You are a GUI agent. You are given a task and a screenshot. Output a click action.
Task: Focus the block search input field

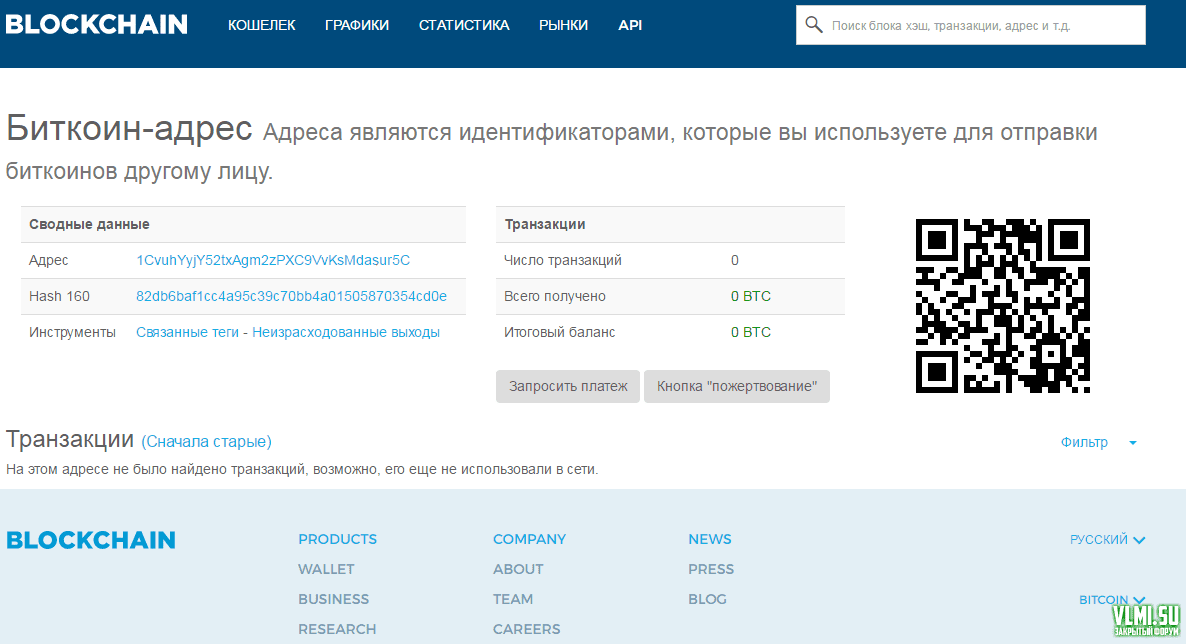(x=980, y=25)
